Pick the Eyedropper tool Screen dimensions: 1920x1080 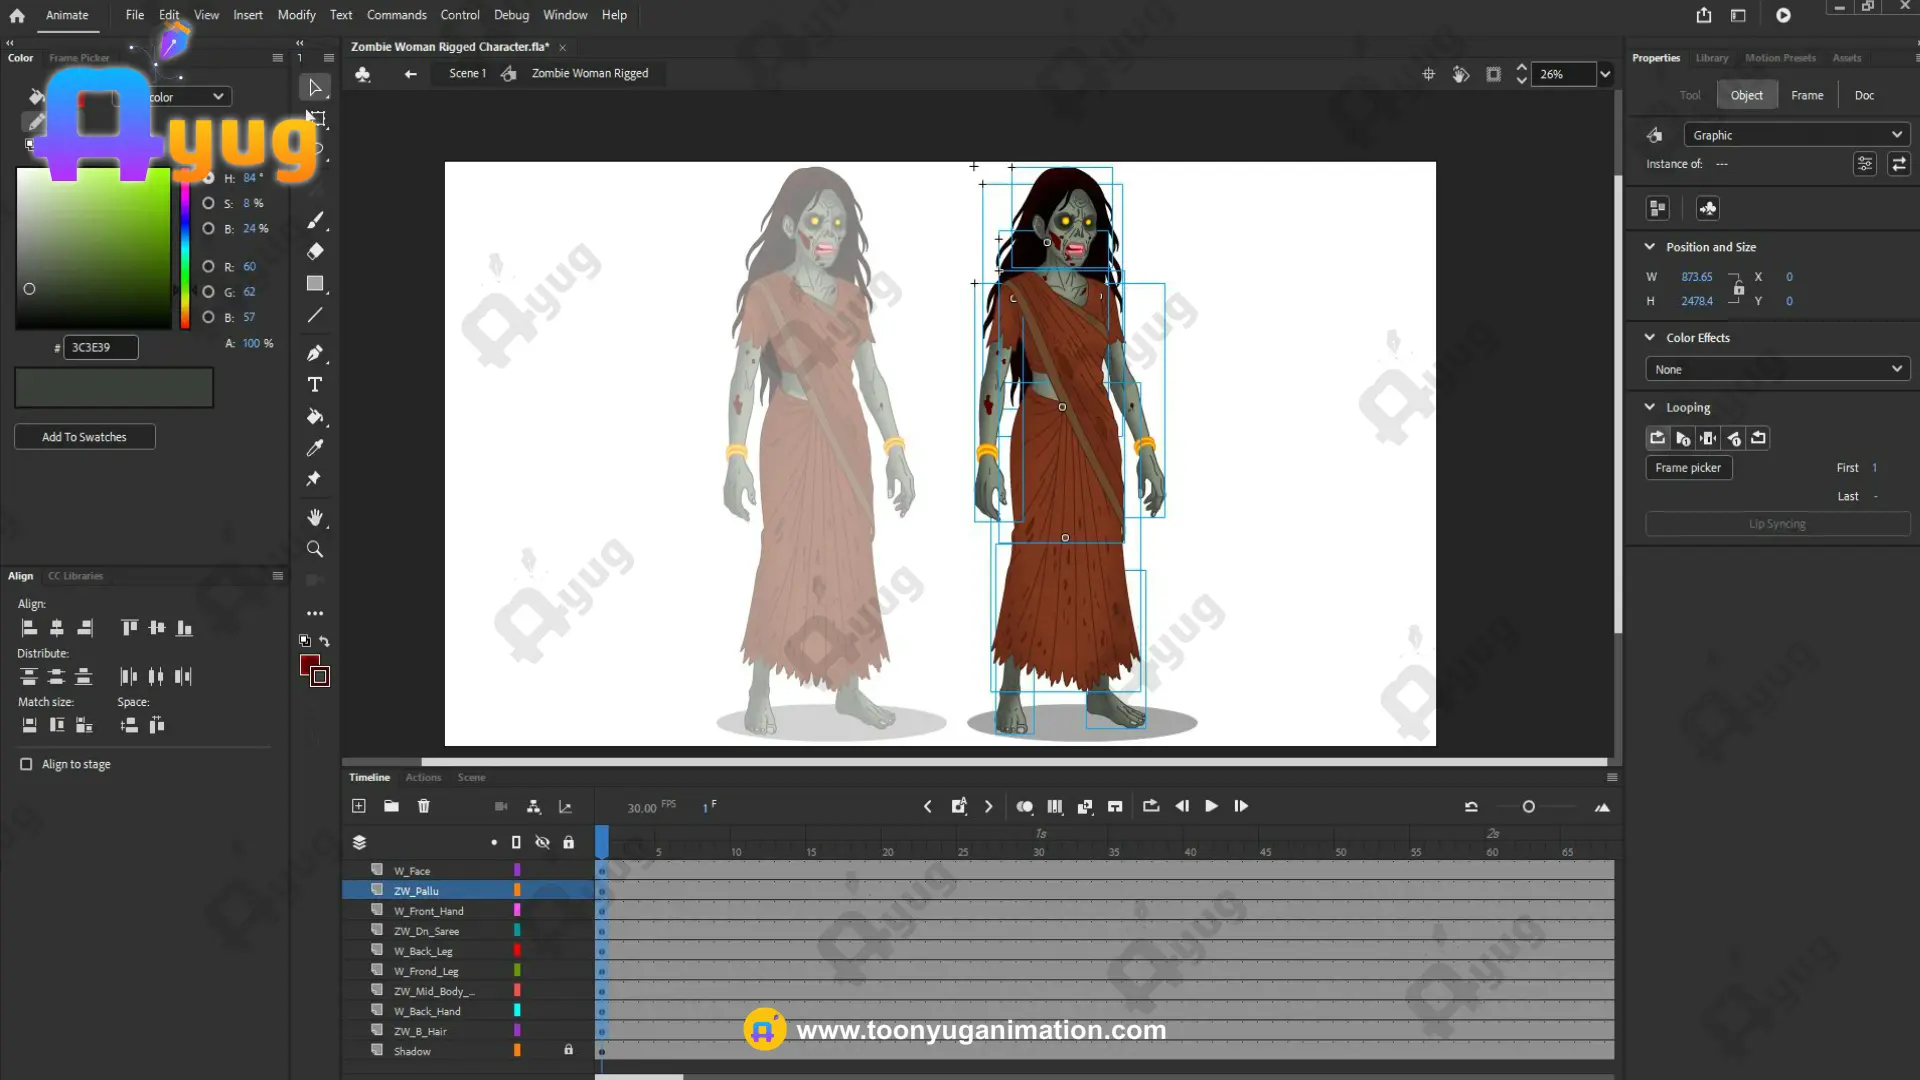314,448
